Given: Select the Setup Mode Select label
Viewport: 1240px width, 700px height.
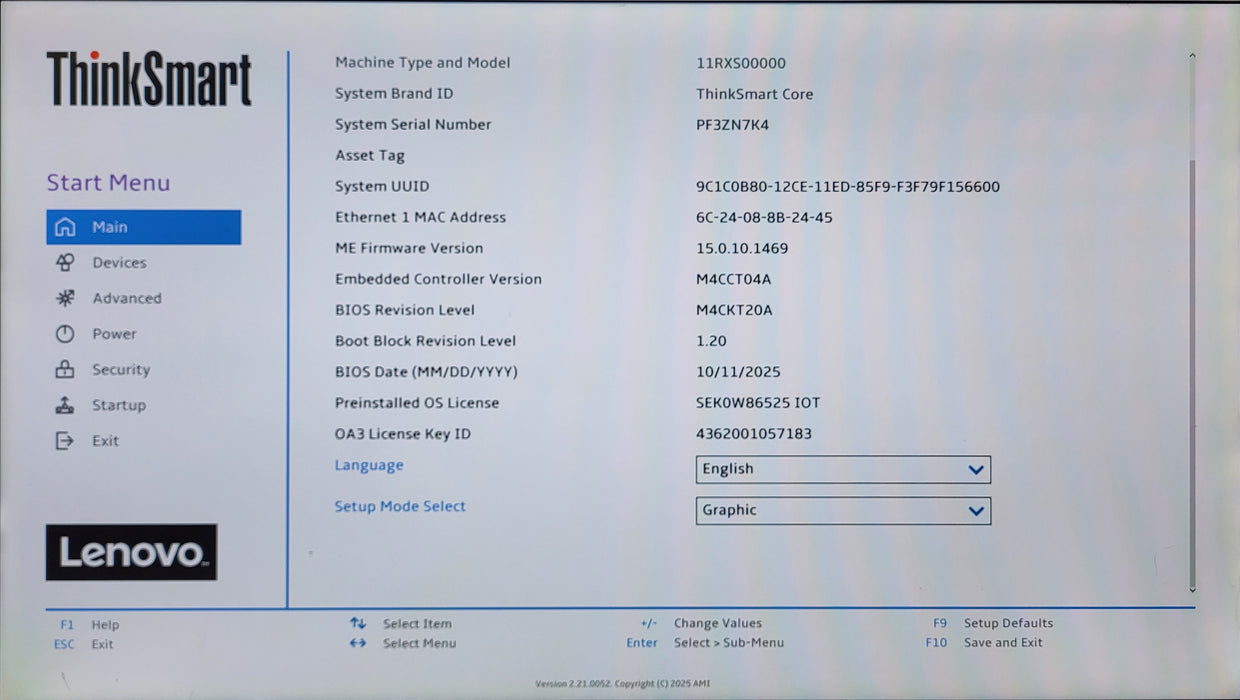Looking at the screenshot, I should [x=400, y=506].
